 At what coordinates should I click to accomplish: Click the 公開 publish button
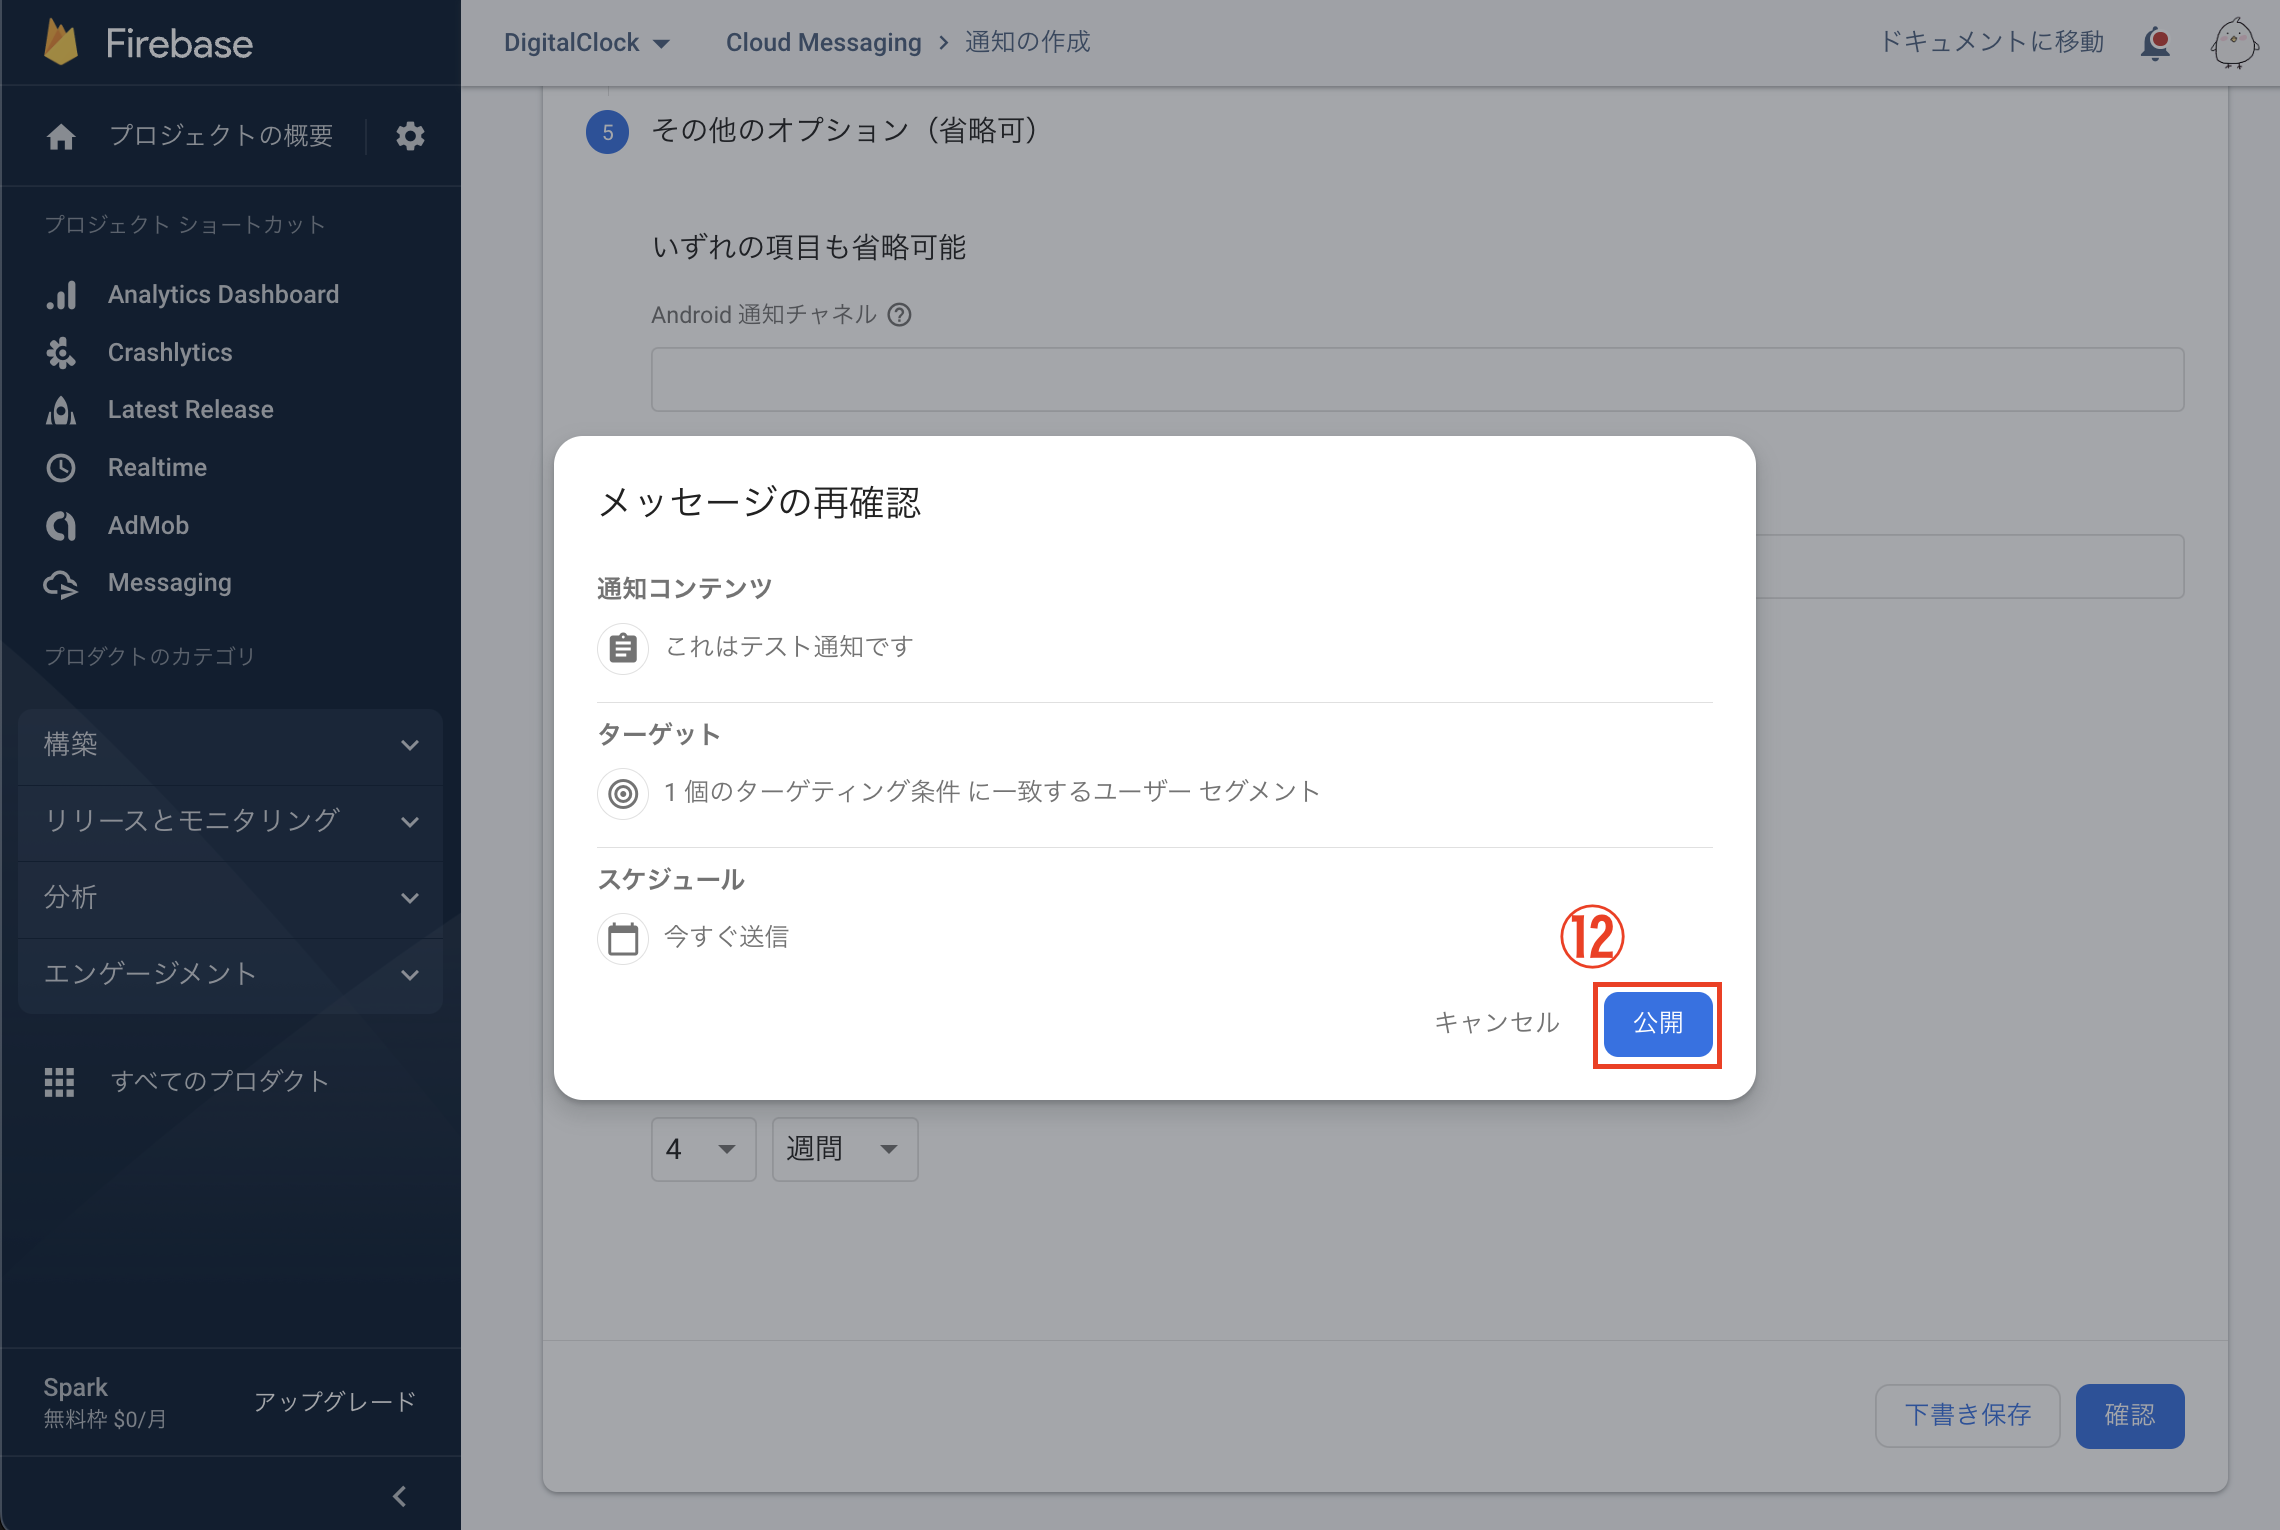[x=1656, y=1023]
